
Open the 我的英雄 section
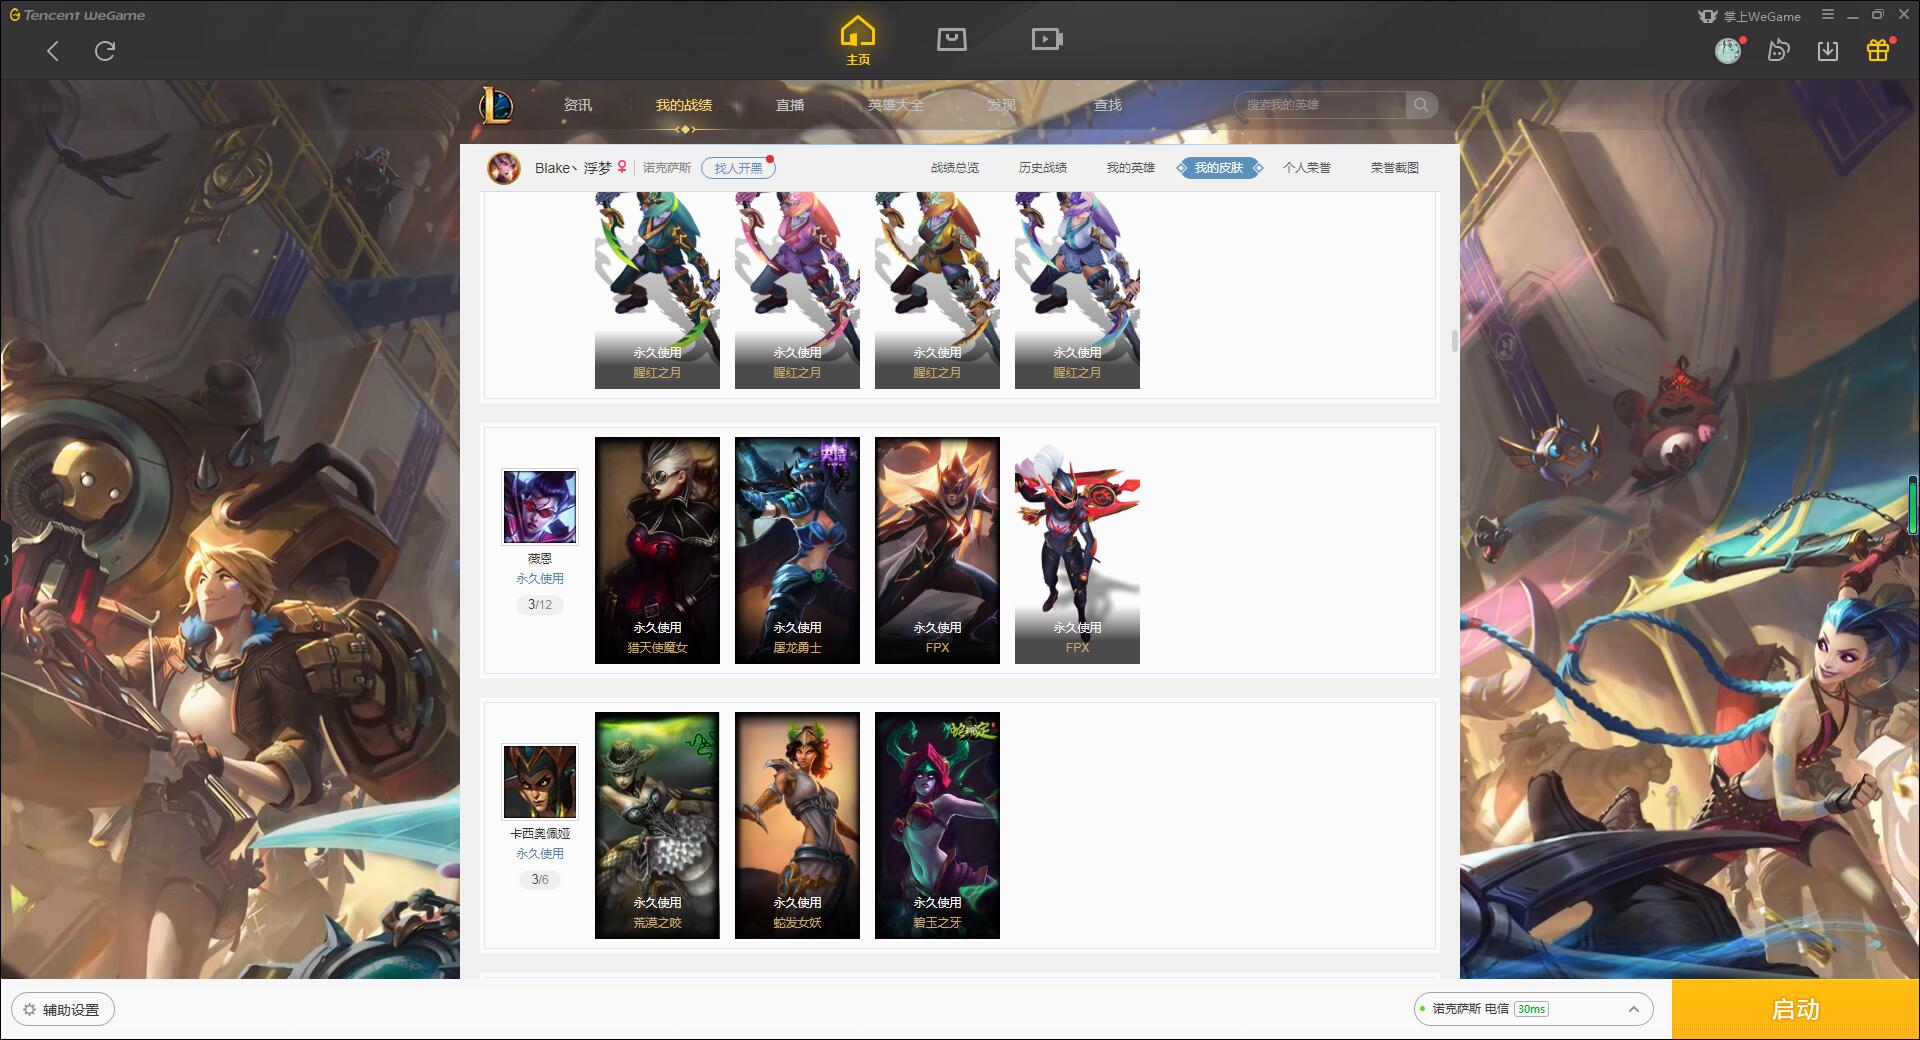click(1131, 168)
